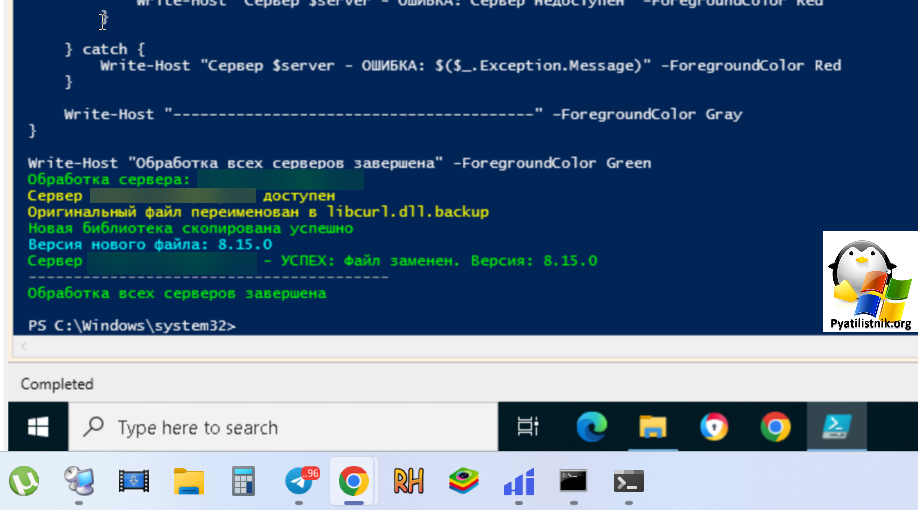Open Task View on inner taskbar
This screenshot has width=918, height=510.
(528, 428)
